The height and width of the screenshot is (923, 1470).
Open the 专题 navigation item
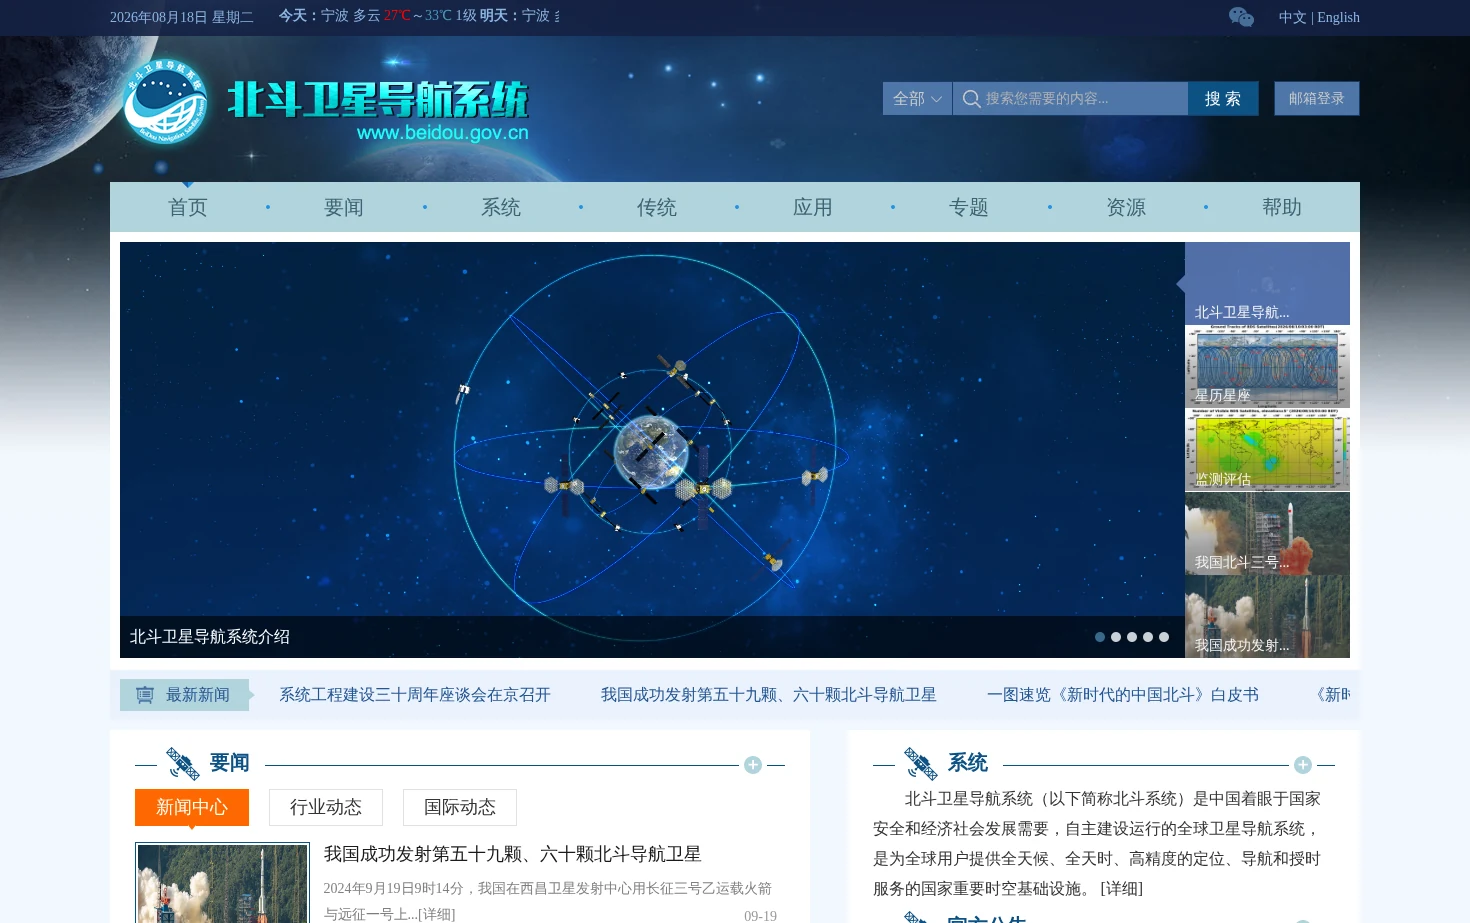969,207
